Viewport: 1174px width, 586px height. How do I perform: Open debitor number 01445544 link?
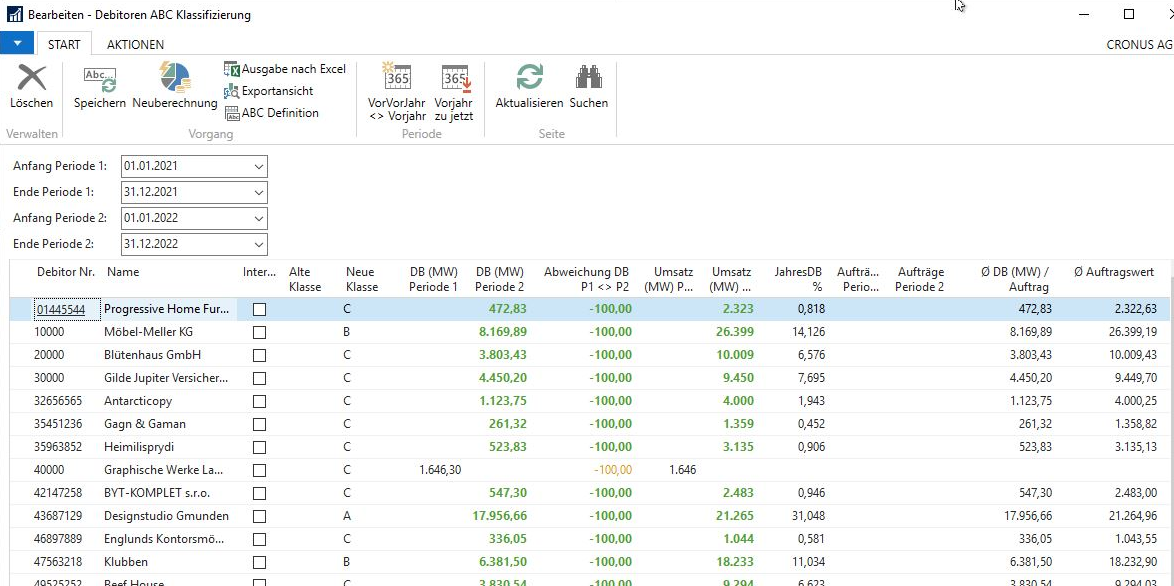67,310
